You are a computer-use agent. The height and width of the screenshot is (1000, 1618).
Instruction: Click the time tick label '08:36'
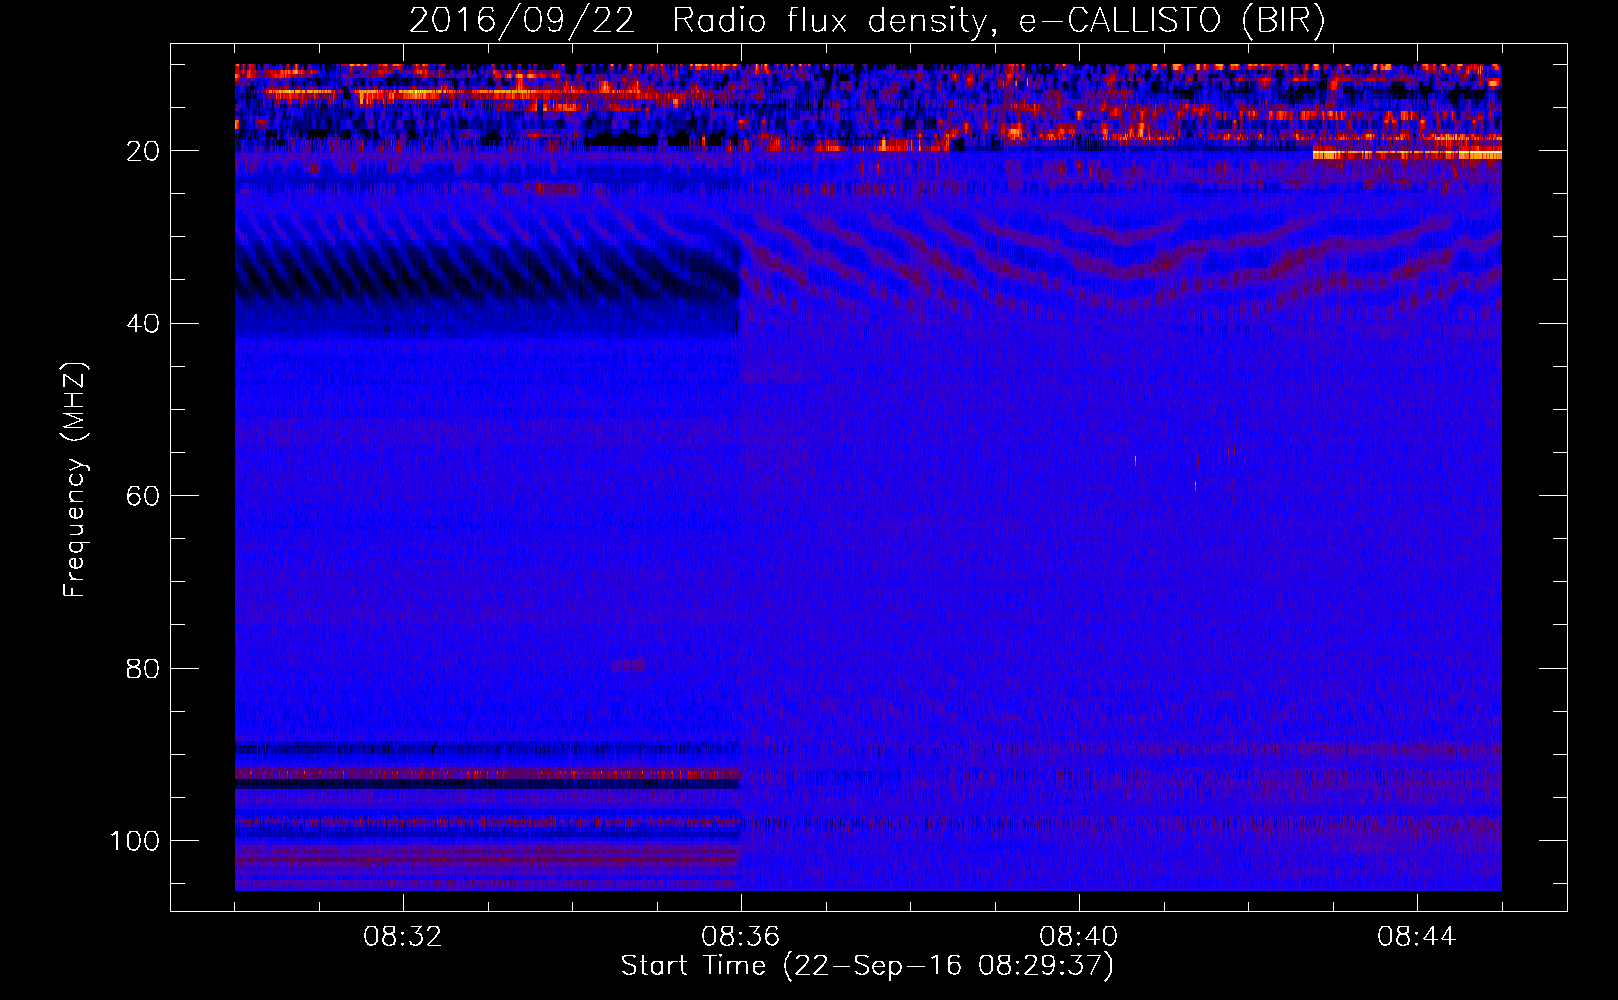point(741,937)
